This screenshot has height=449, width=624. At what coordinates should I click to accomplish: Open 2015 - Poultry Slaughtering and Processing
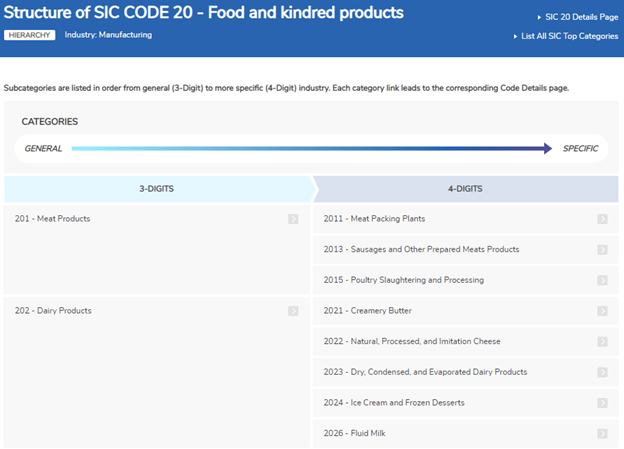click(404, 280)
